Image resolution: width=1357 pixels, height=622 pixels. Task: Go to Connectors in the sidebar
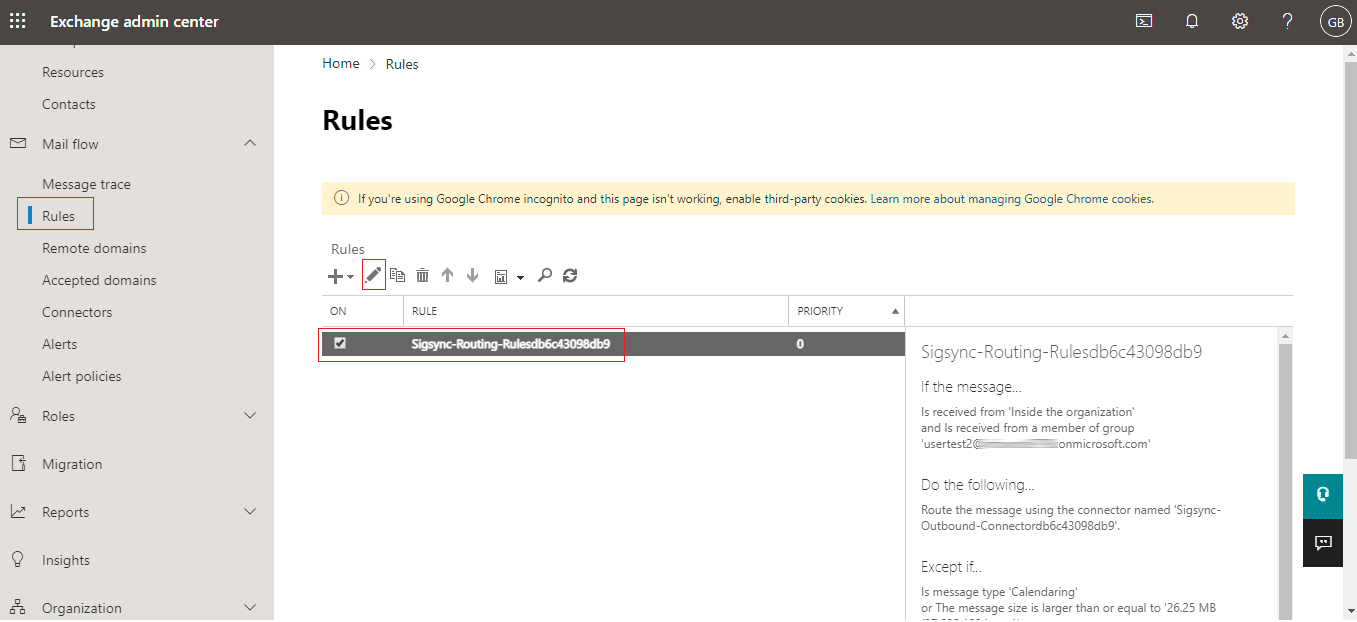coord(77,312)
